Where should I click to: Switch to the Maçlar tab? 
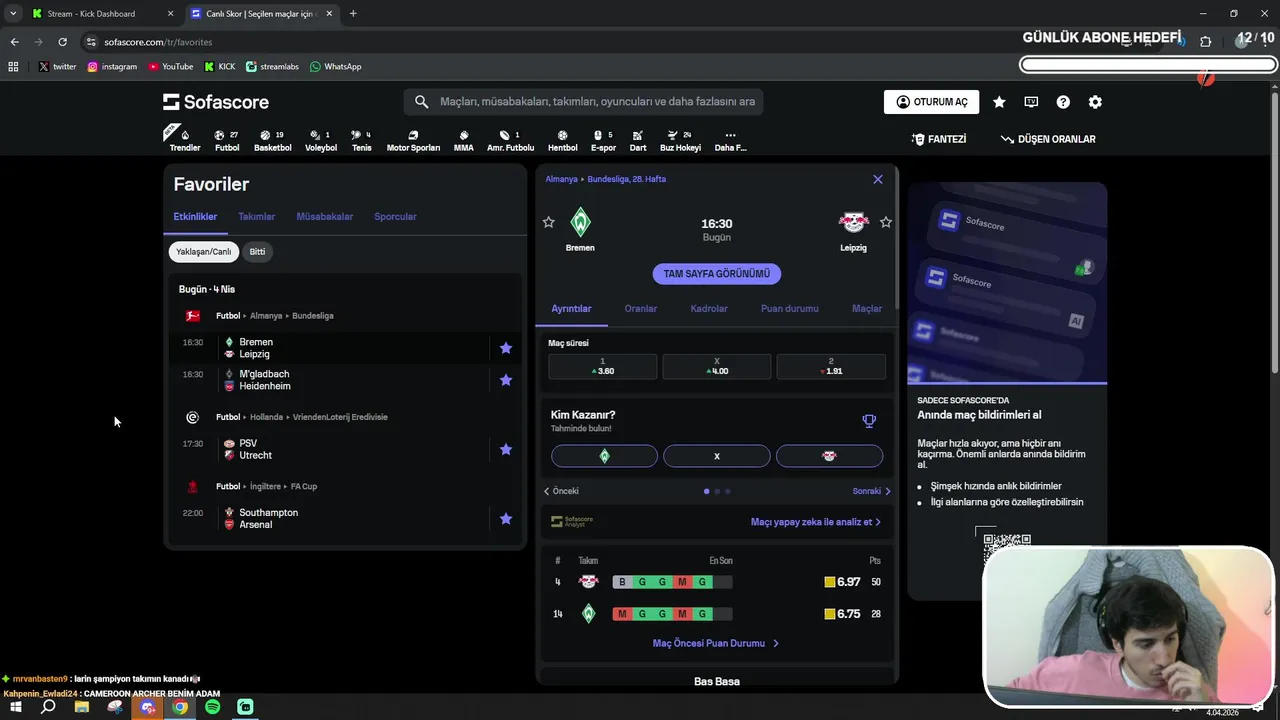(x=867, y=309)
